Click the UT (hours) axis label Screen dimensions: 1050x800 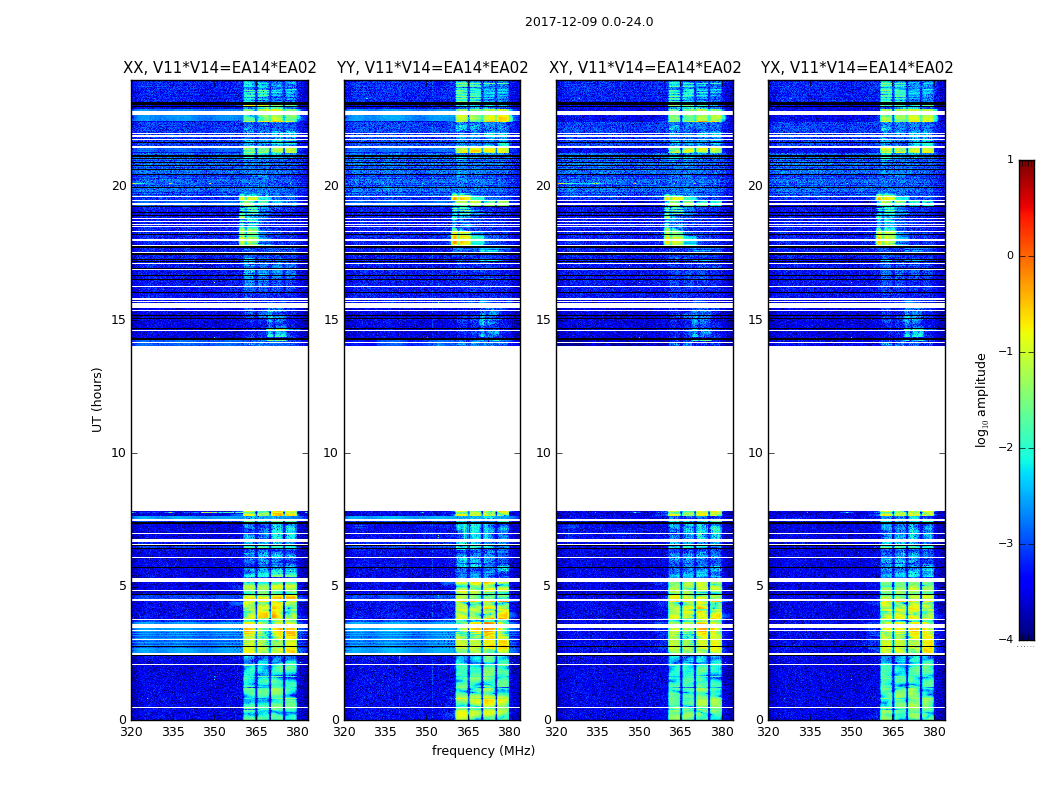[98, 399]
